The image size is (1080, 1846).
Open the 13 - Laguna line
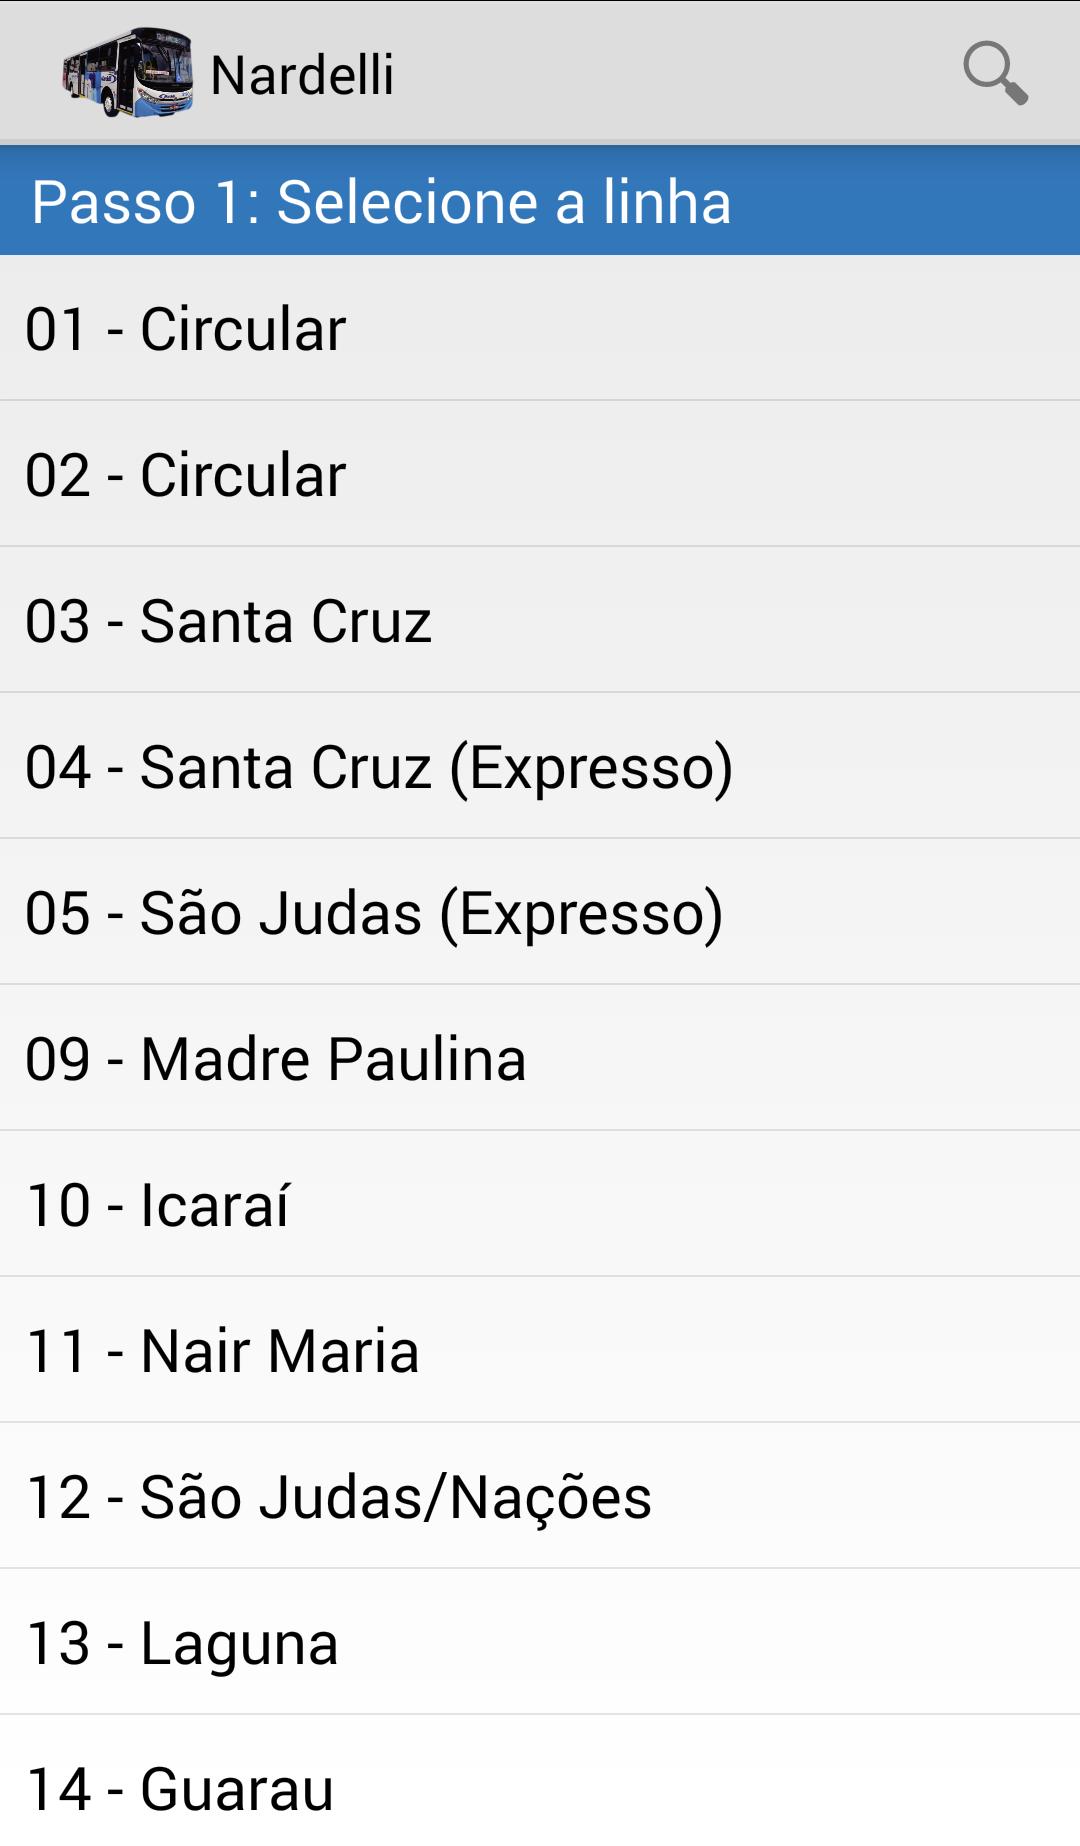(540, 1642)
